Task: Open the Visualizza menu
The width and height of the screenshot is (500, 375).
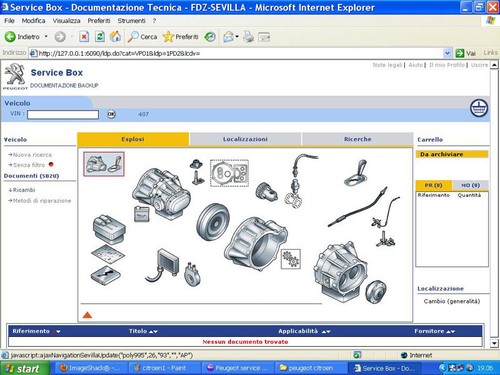Action: click(x=66, y=21)
